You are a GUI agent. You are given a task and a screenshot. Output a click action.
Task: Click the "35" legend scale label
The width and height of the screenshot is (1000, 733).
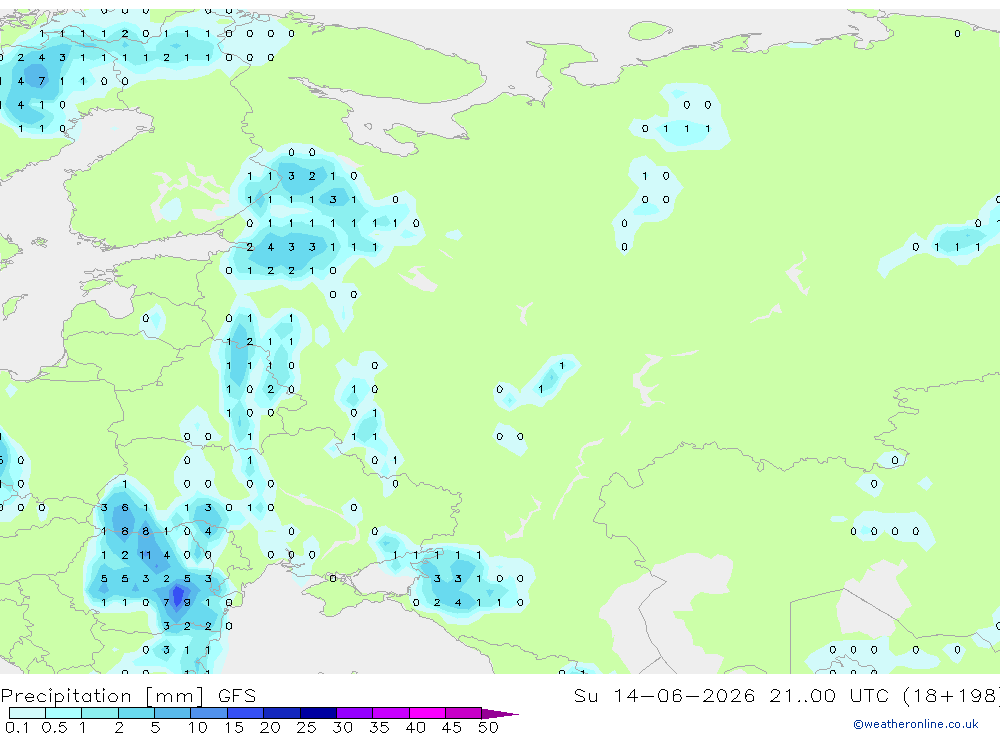379,727
